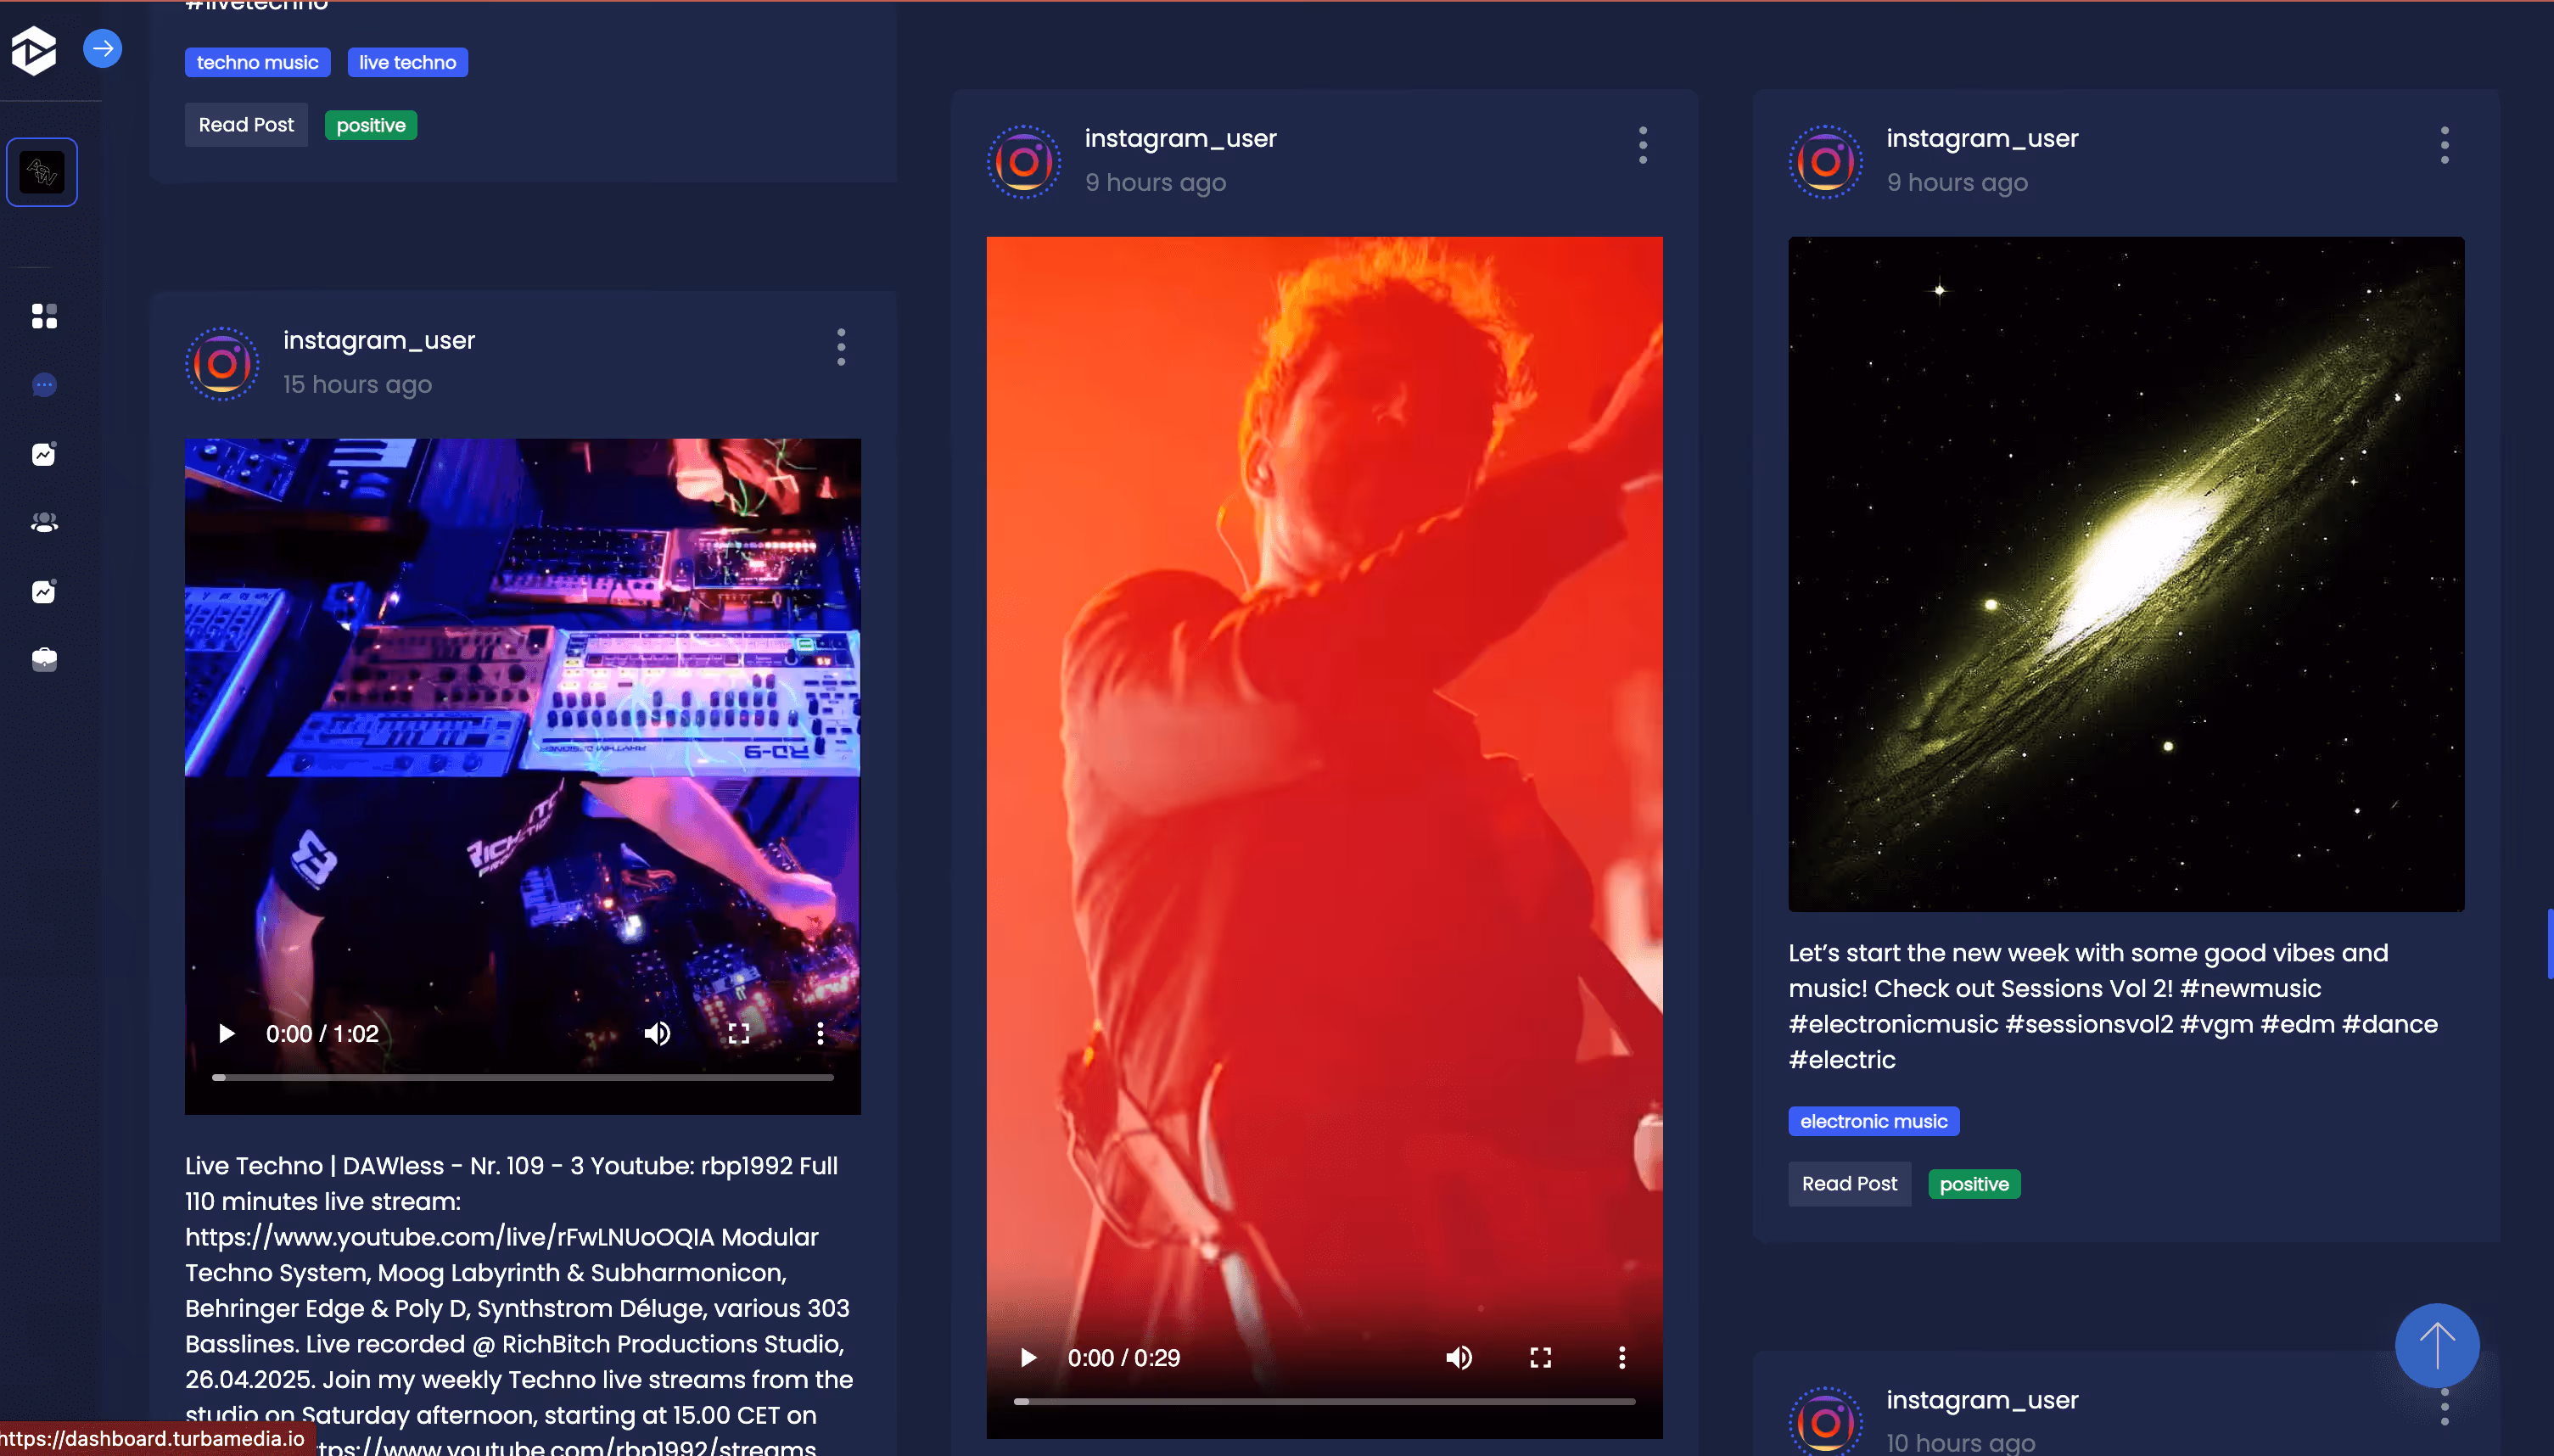This screenshot has height=1456, width=2554.
Task: Click Instagram avatar of 15 hours ago post
Action: point(222,363)
